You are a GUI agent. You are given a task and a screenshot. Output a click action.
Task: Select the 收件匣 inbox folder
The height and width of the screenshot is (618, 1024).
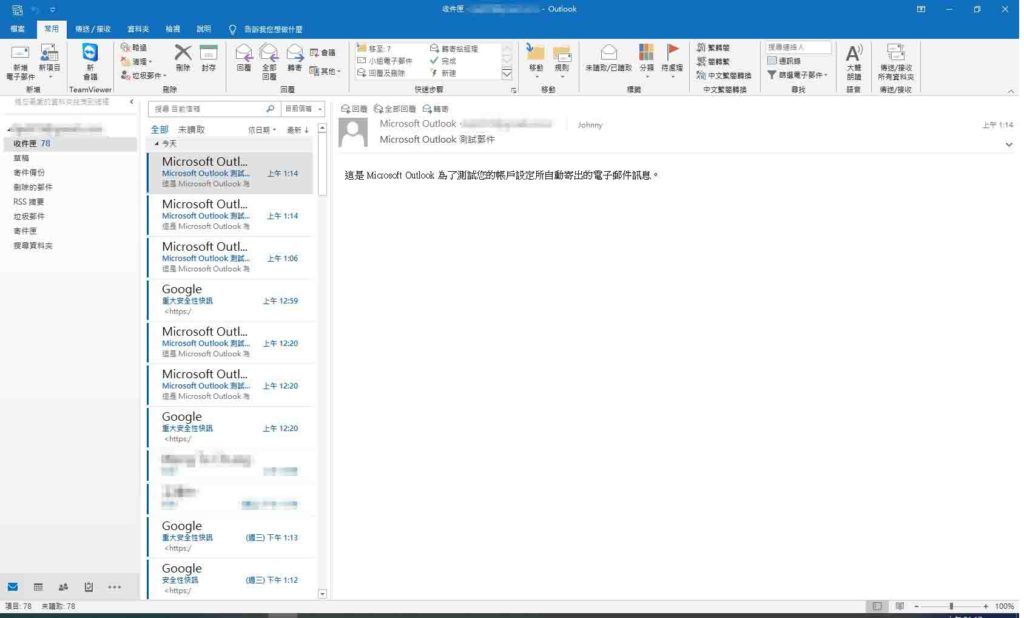tap(69, 144)
